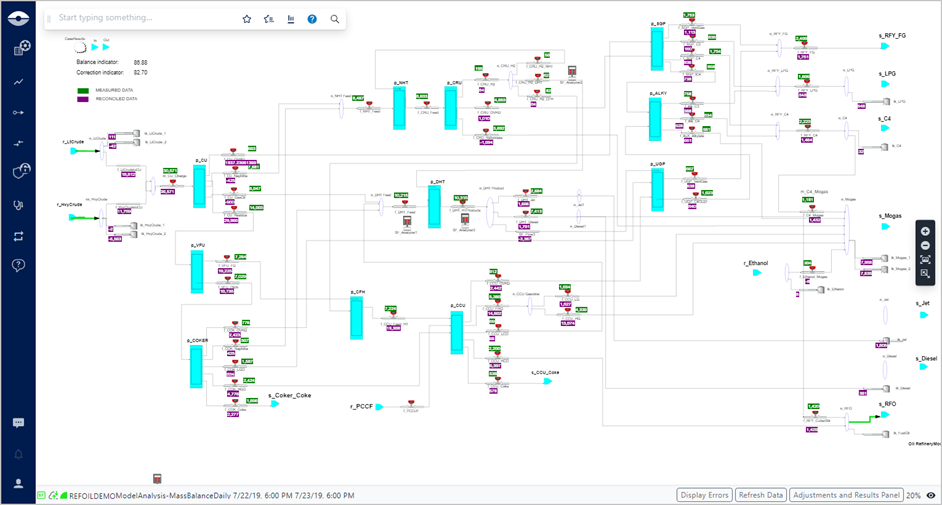Click the magnifying glass search icon

click(334, 18)
